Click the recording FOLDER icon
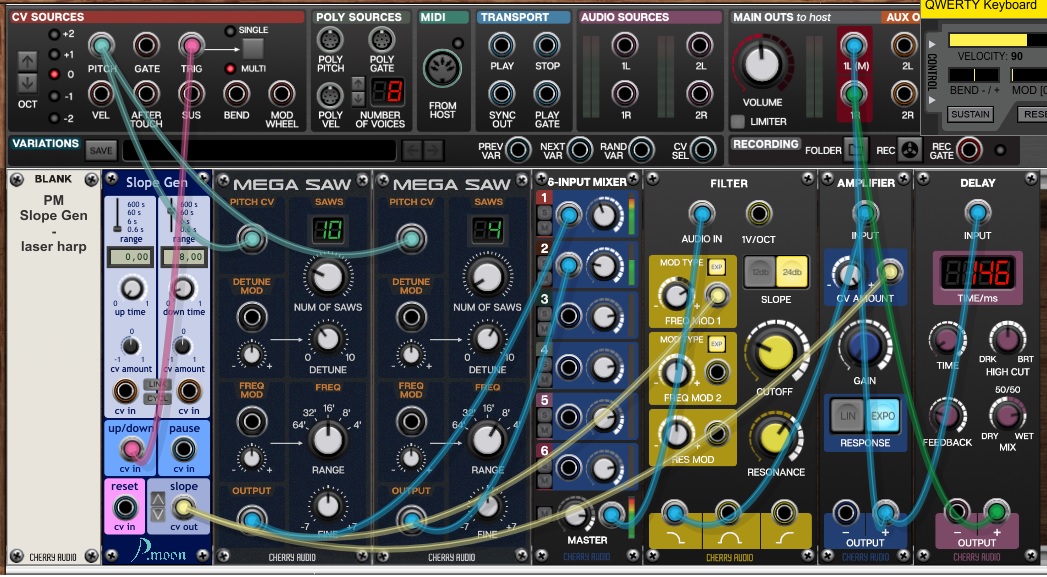 pos(851,150)
